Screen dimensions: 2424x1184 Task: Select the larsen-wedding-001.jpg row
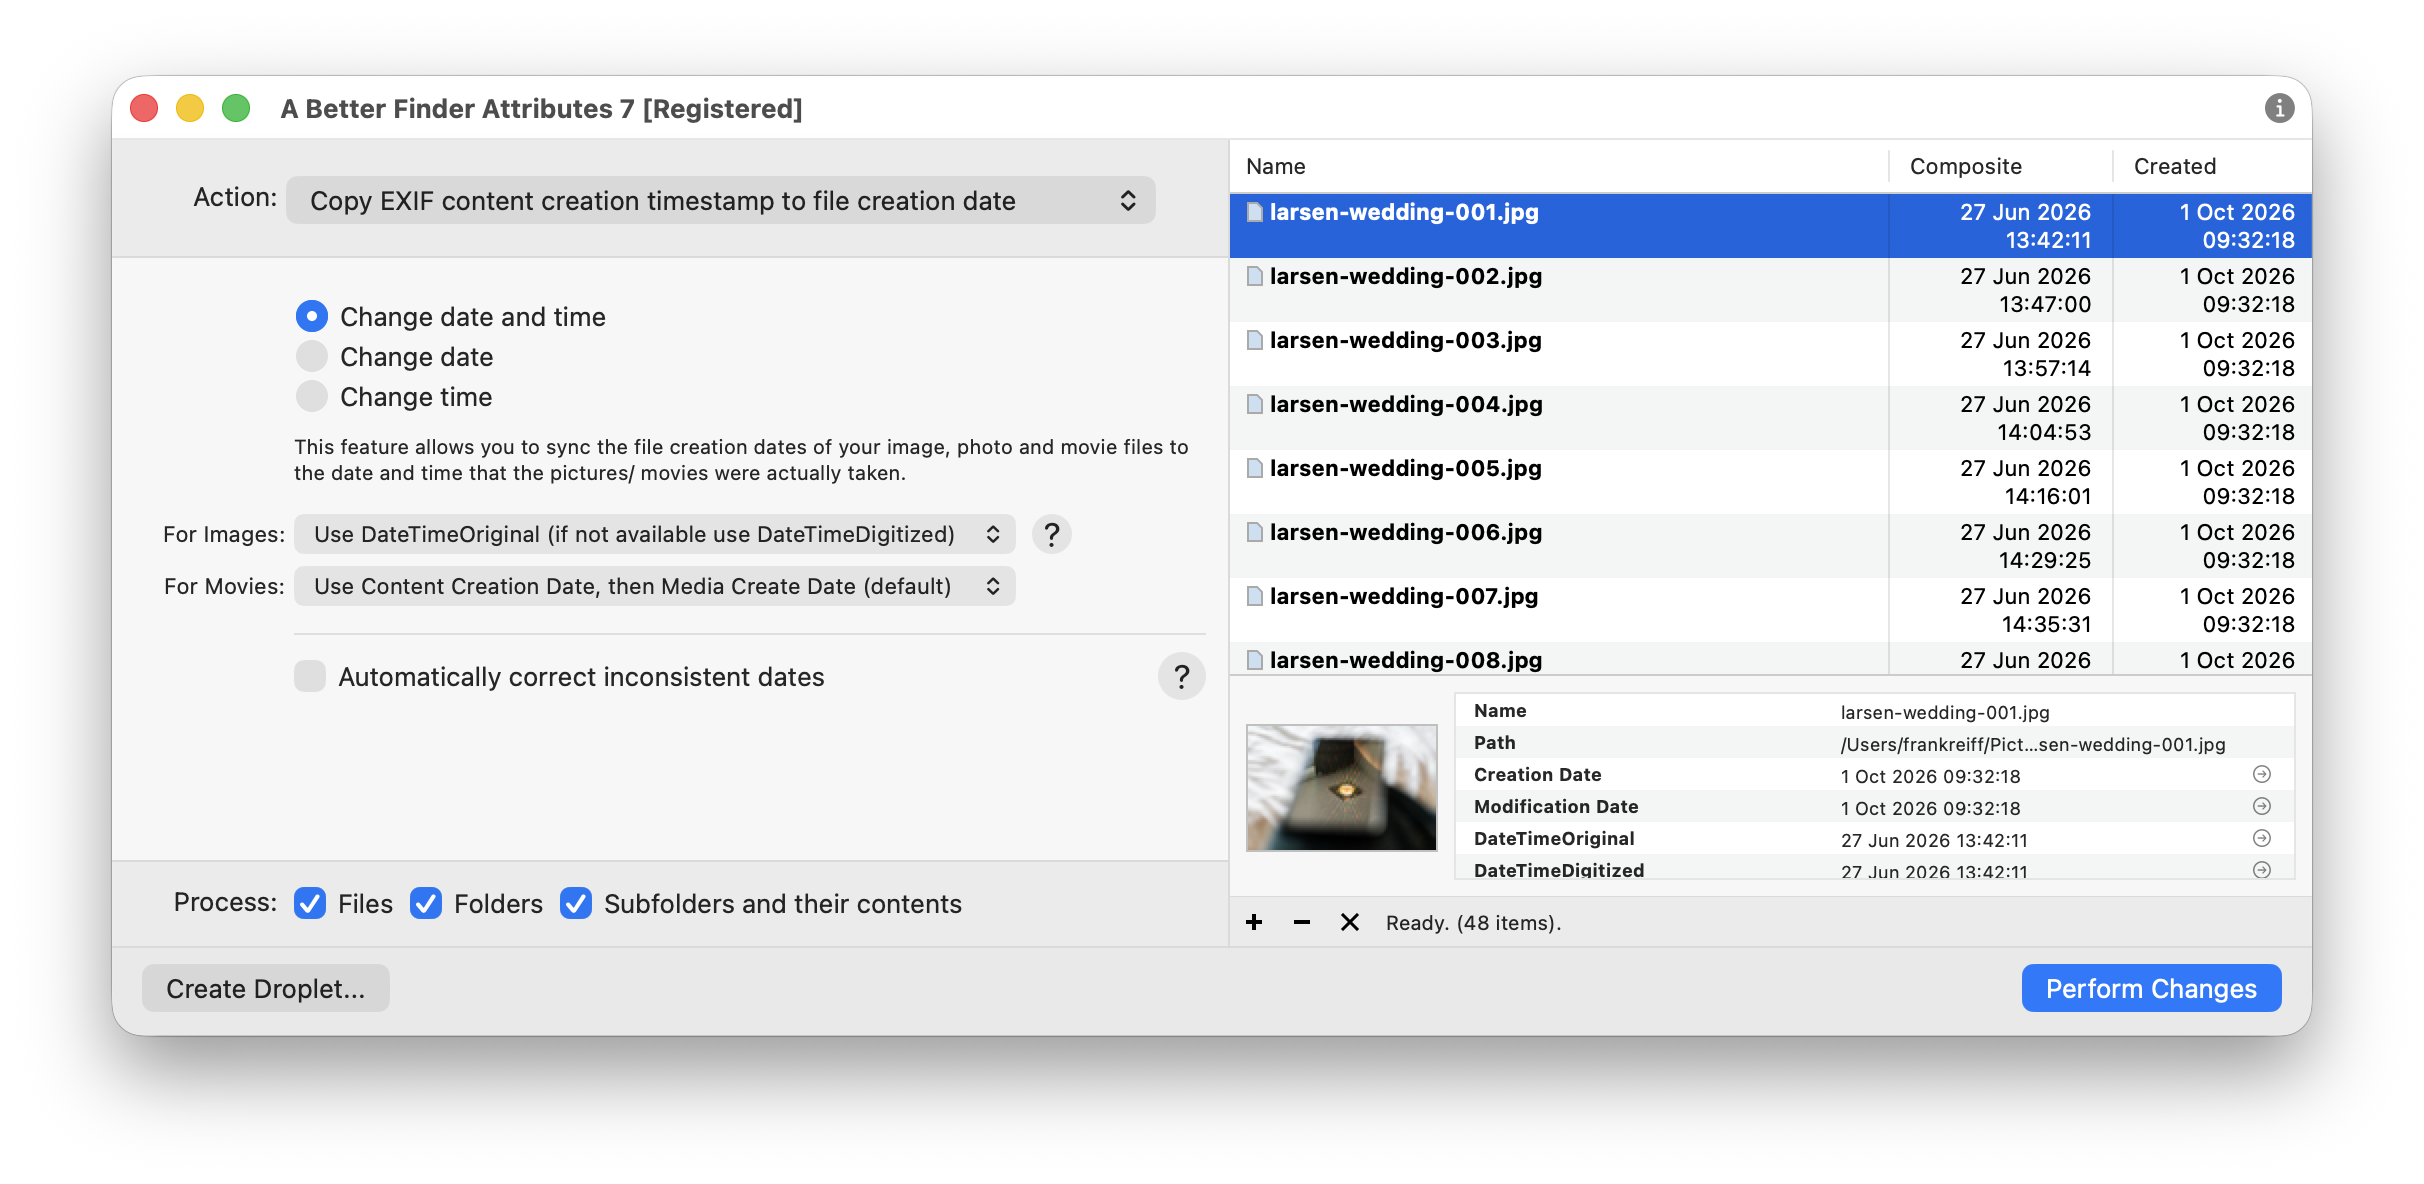(x=1770, y=226)
